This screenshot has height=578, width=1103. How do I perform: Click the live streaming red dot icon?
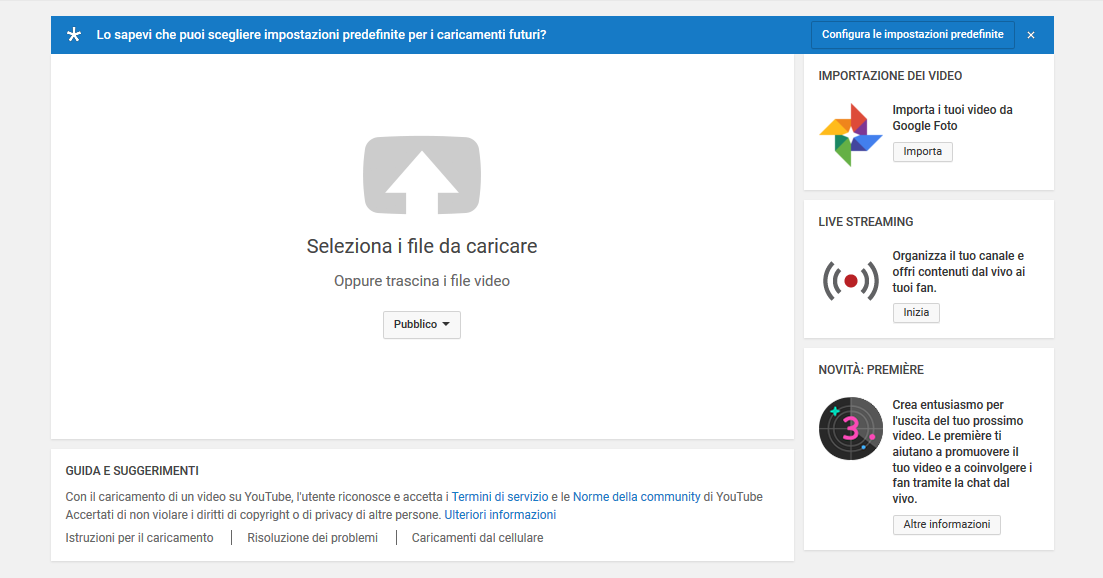pyautogui.click(x=850, y=281)
